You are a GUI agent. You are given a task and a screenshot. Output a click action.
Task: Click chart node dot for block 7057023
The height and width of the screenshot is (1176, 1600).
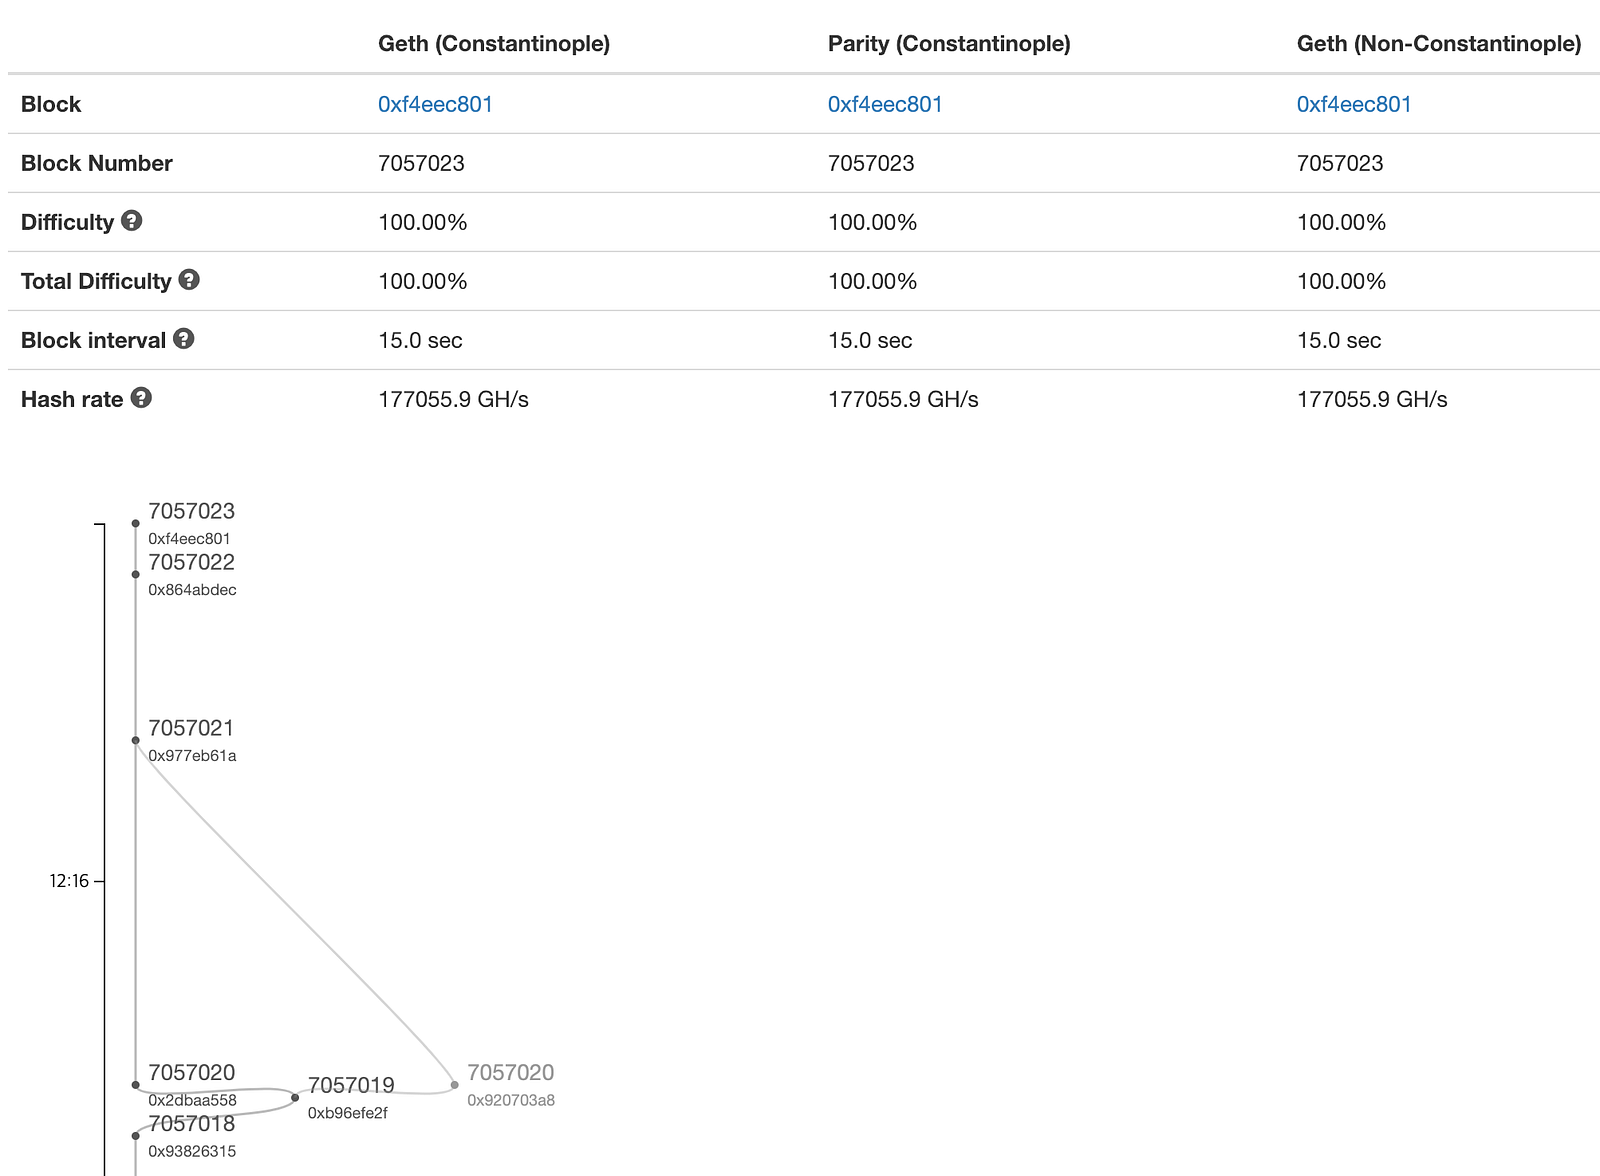pyautogui.click(x=136, y=523)
